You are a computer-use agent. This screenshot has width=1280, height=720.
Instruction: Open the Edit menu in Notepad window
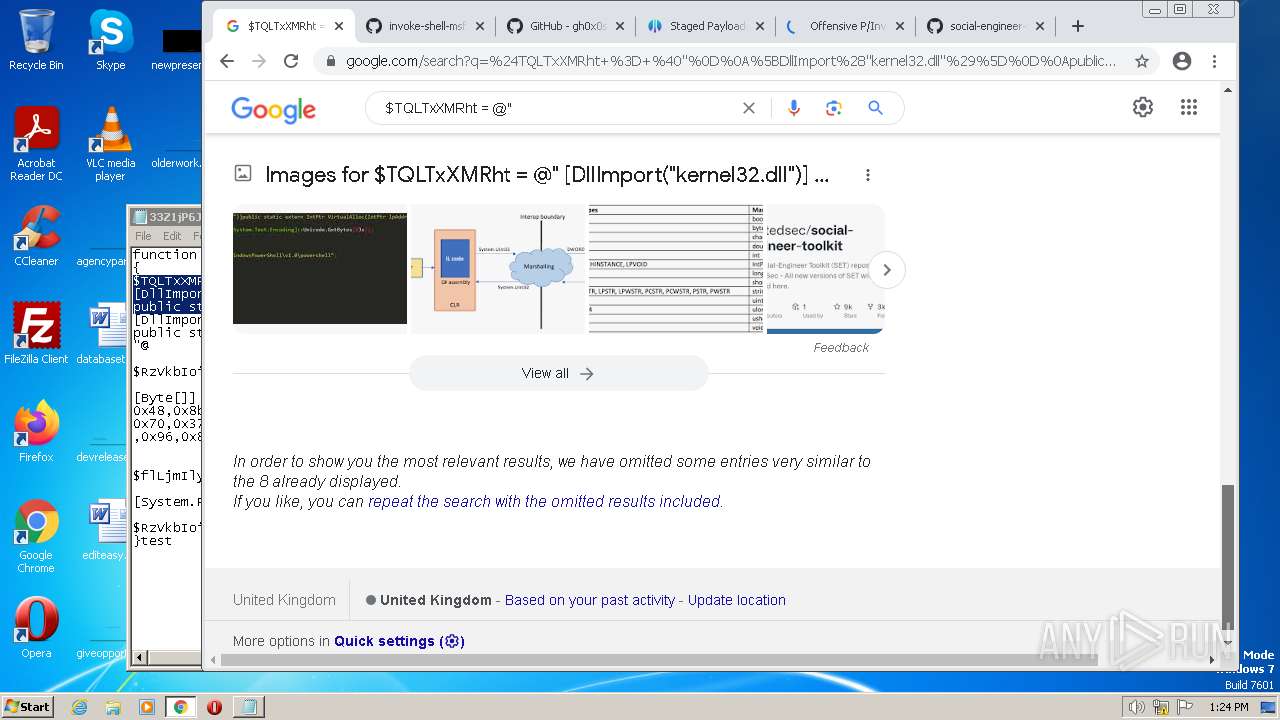pyautogui.click(x=172, y=236)
